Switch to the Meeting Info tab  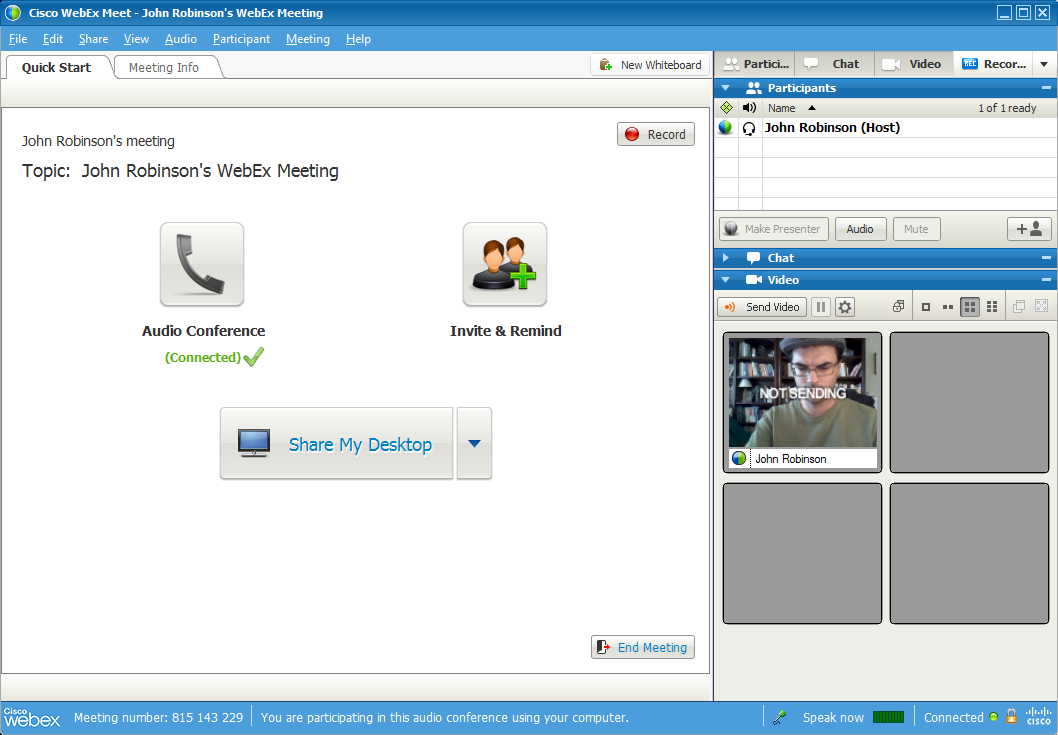tap(164, 67)
